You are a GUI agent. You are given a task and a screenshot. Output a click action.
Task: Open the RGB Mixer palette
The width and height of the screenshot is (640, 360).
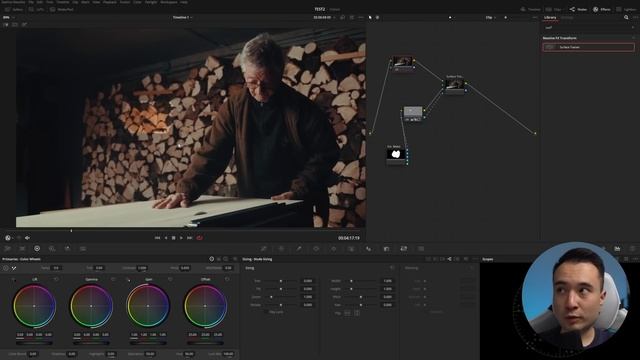point(67,248)
